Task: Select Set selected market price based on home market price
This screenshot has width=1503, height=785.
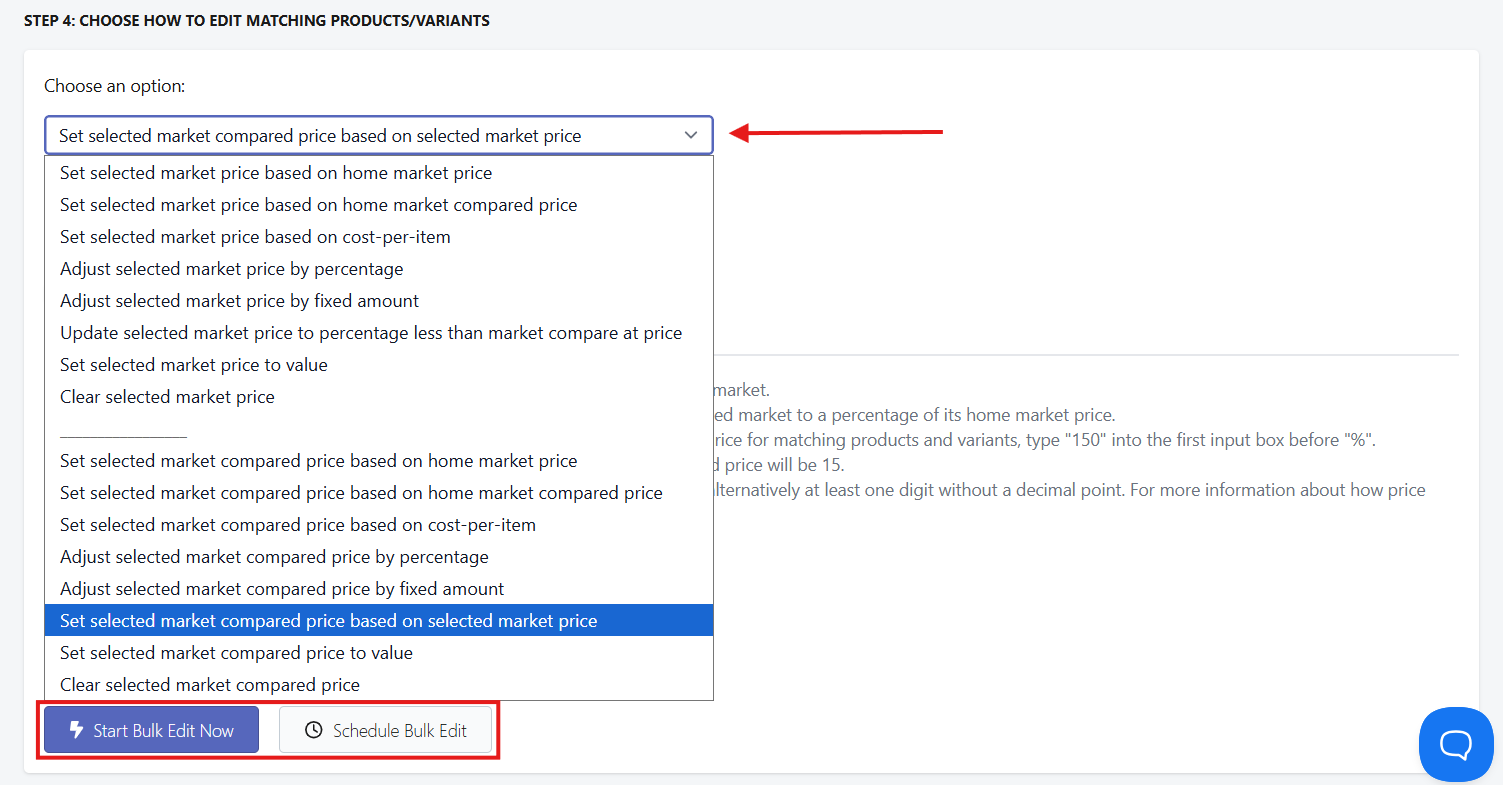Action: click(x=379, y=173)
